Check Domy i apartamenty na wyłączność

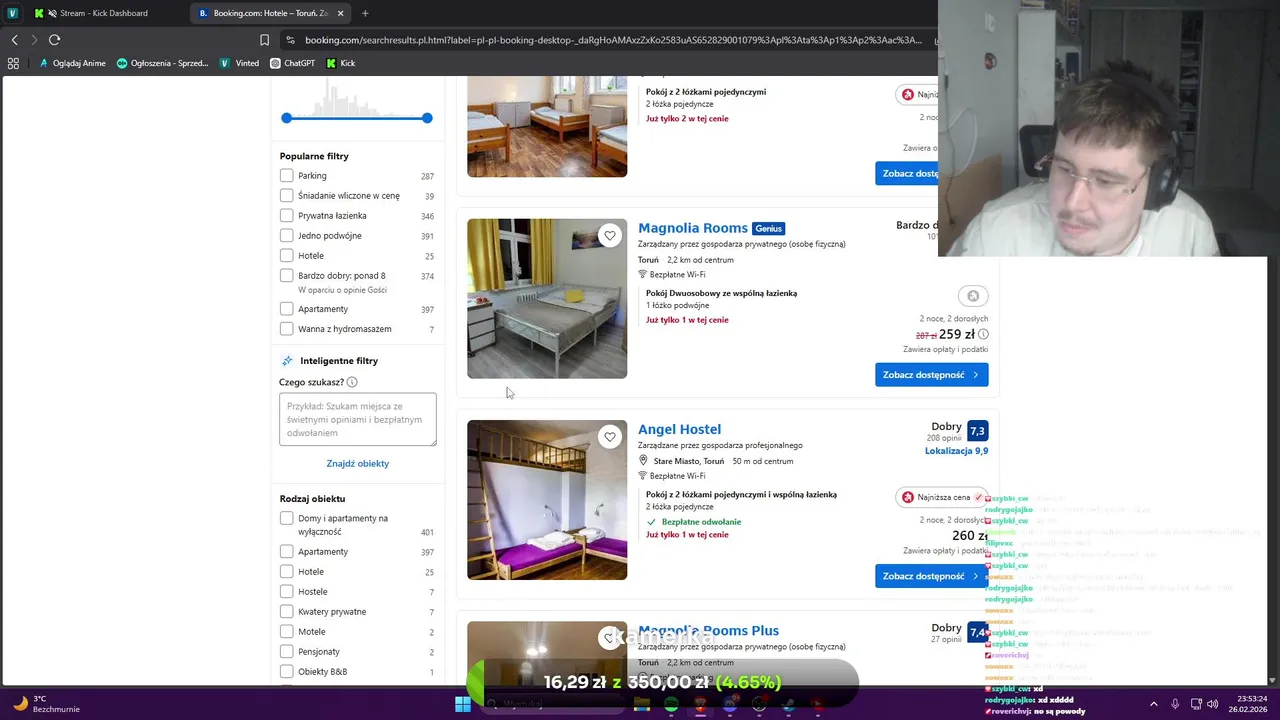tap(287, 518)
